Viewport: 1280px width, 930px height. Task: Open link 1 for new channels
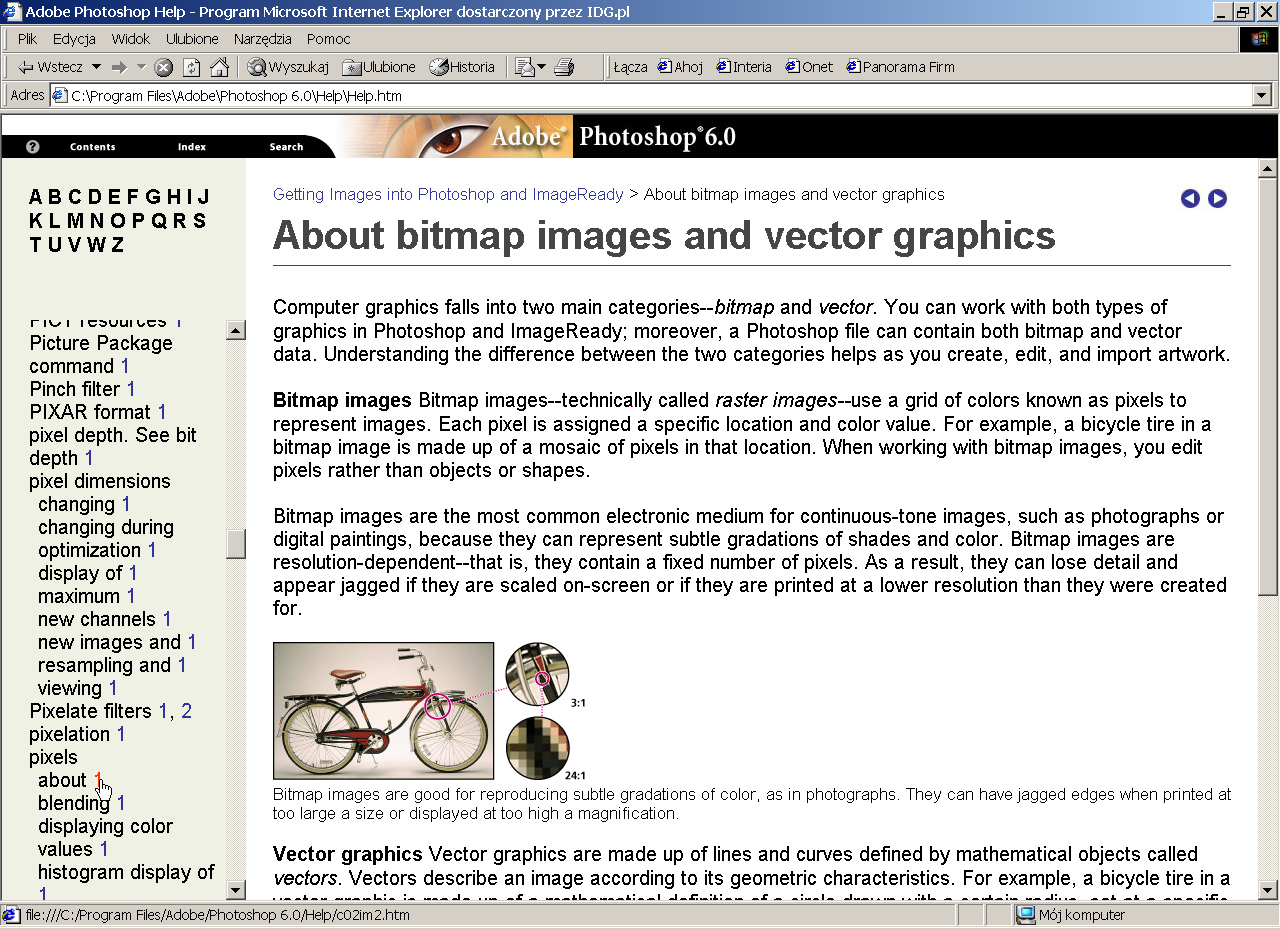point(167,619)
